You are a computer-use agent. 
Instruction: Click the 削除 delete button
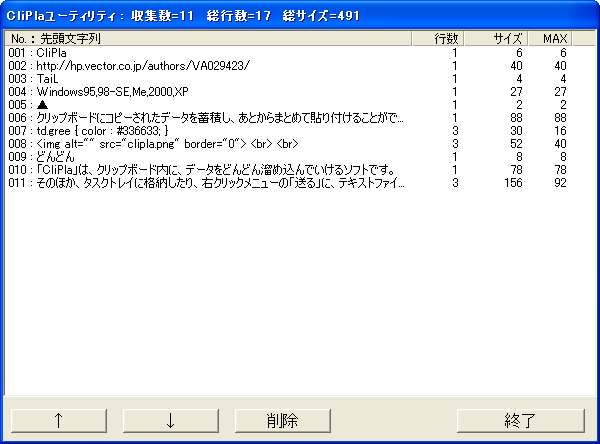click(x=282, y=420)
